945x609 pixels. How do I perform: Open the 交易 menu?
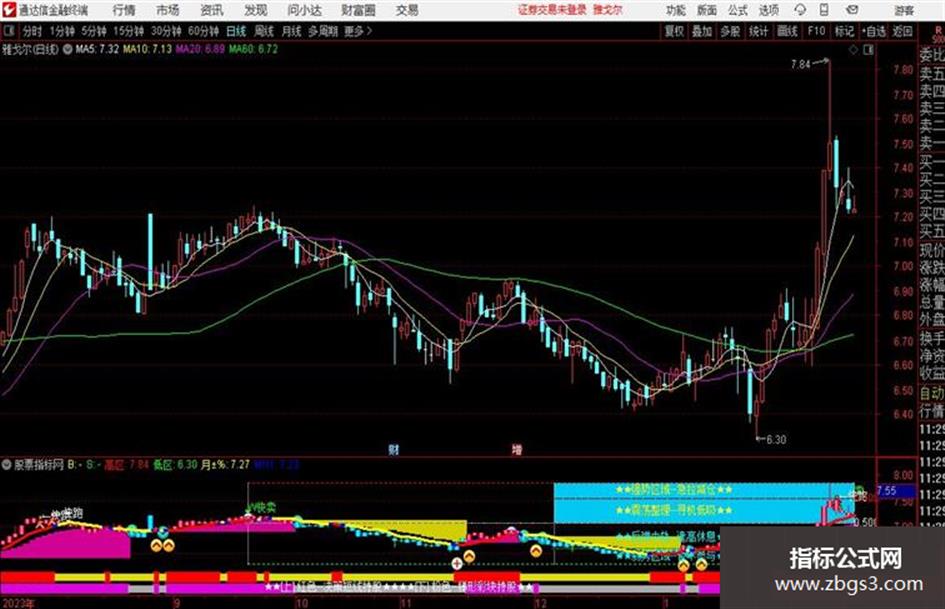pyautogui.click(x=407, y=10)
